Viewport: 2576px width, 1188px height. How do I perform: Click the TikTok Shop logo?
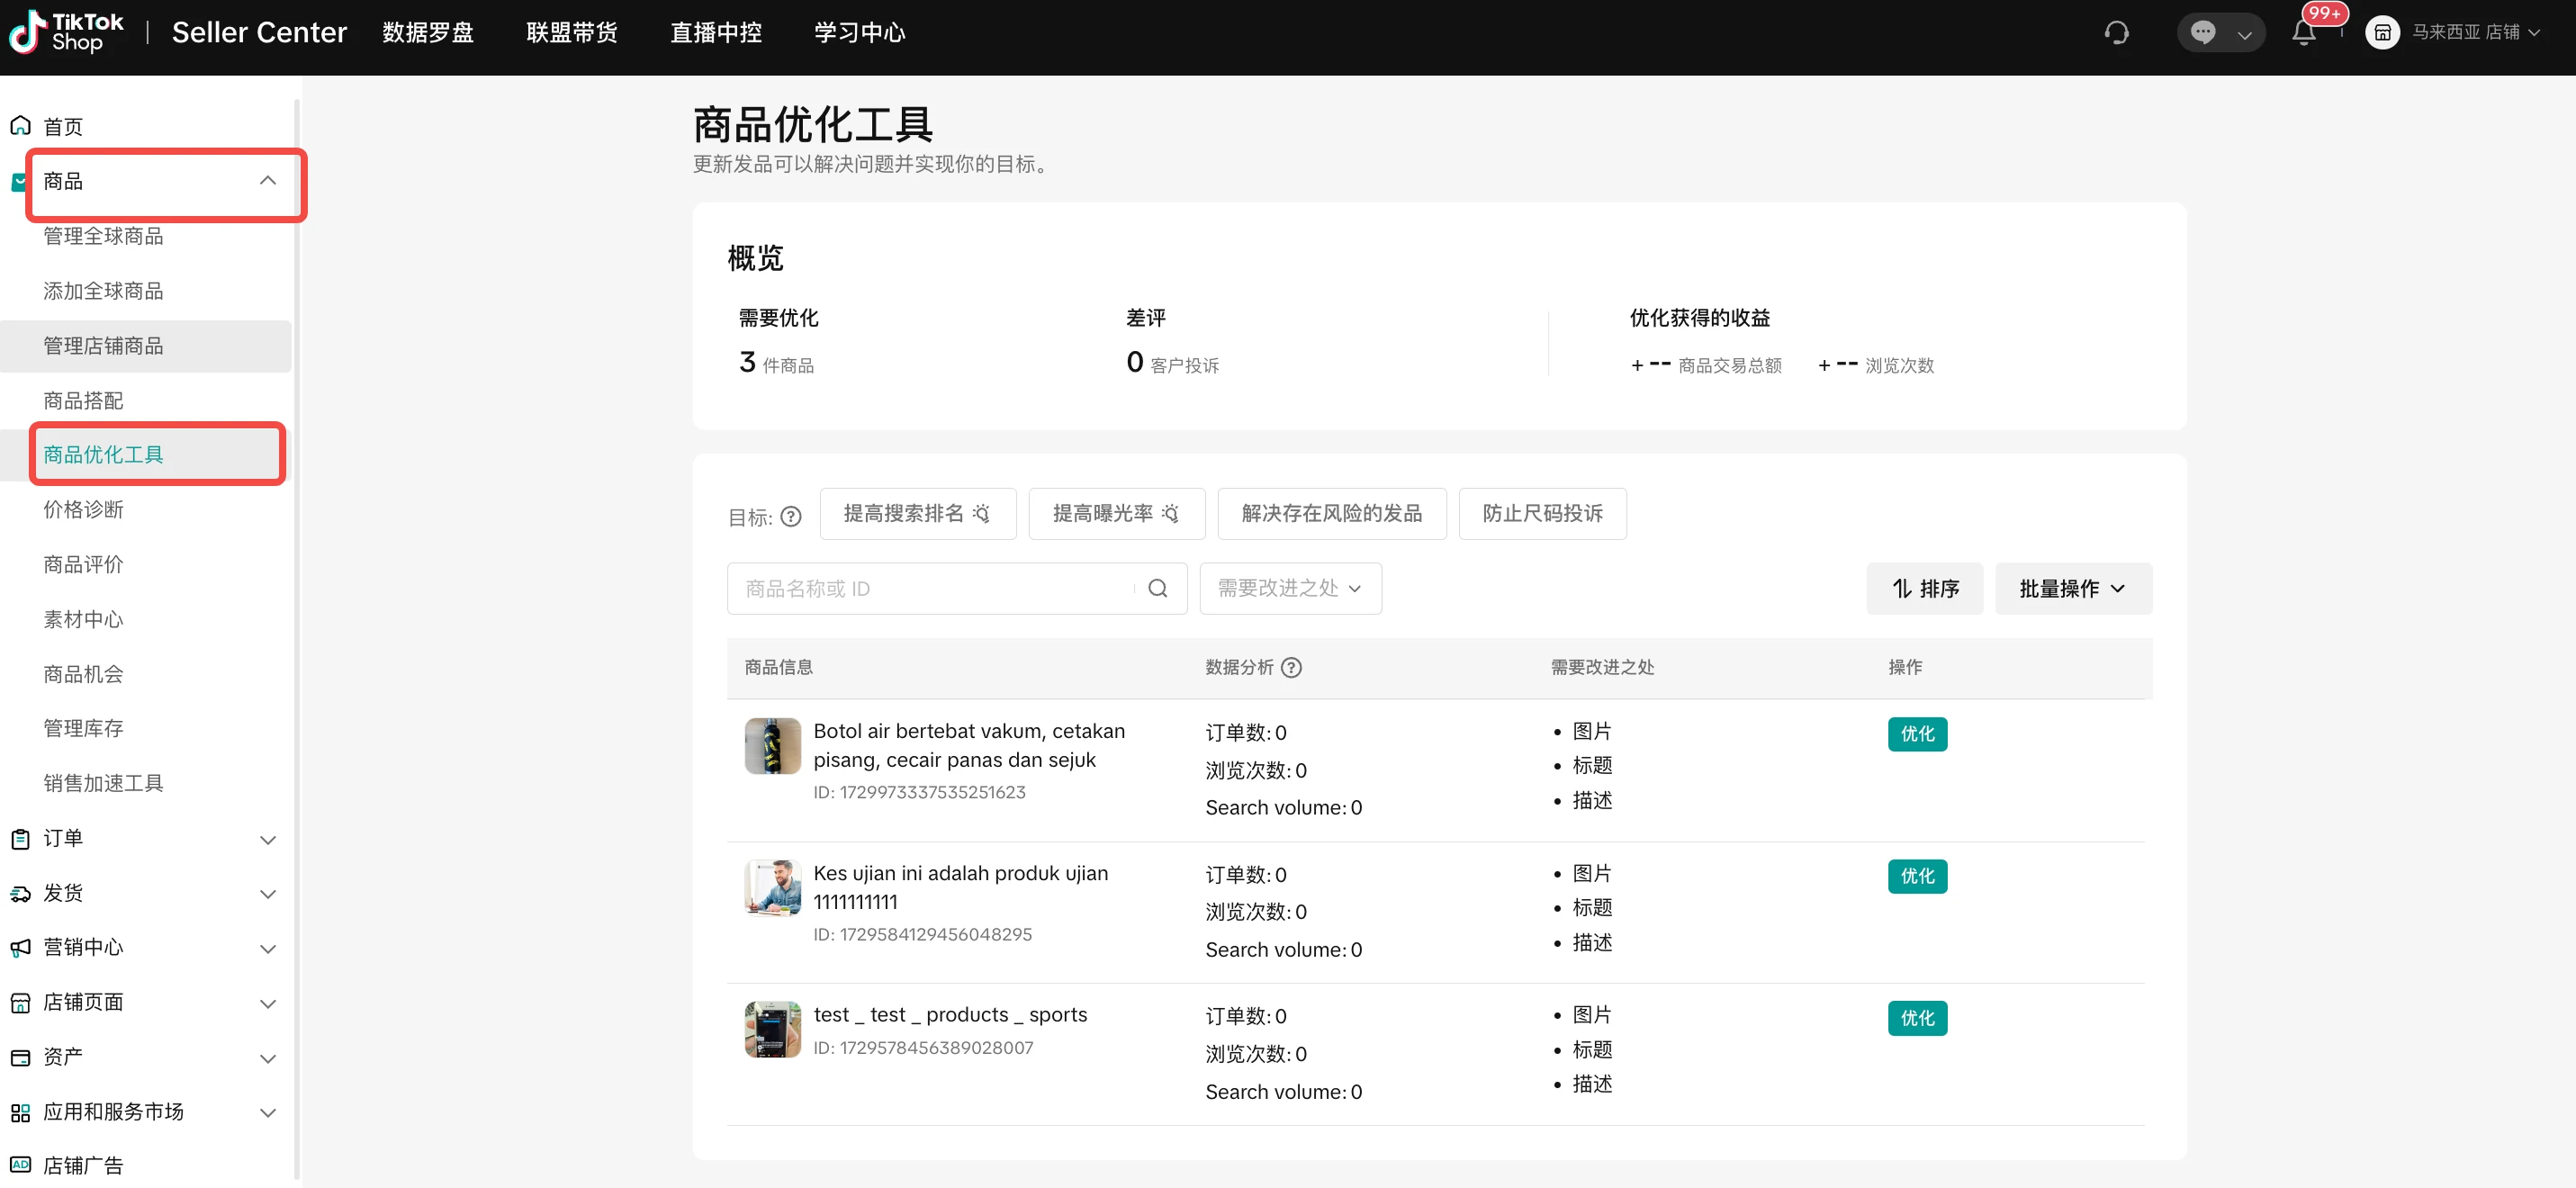[66, 33]
